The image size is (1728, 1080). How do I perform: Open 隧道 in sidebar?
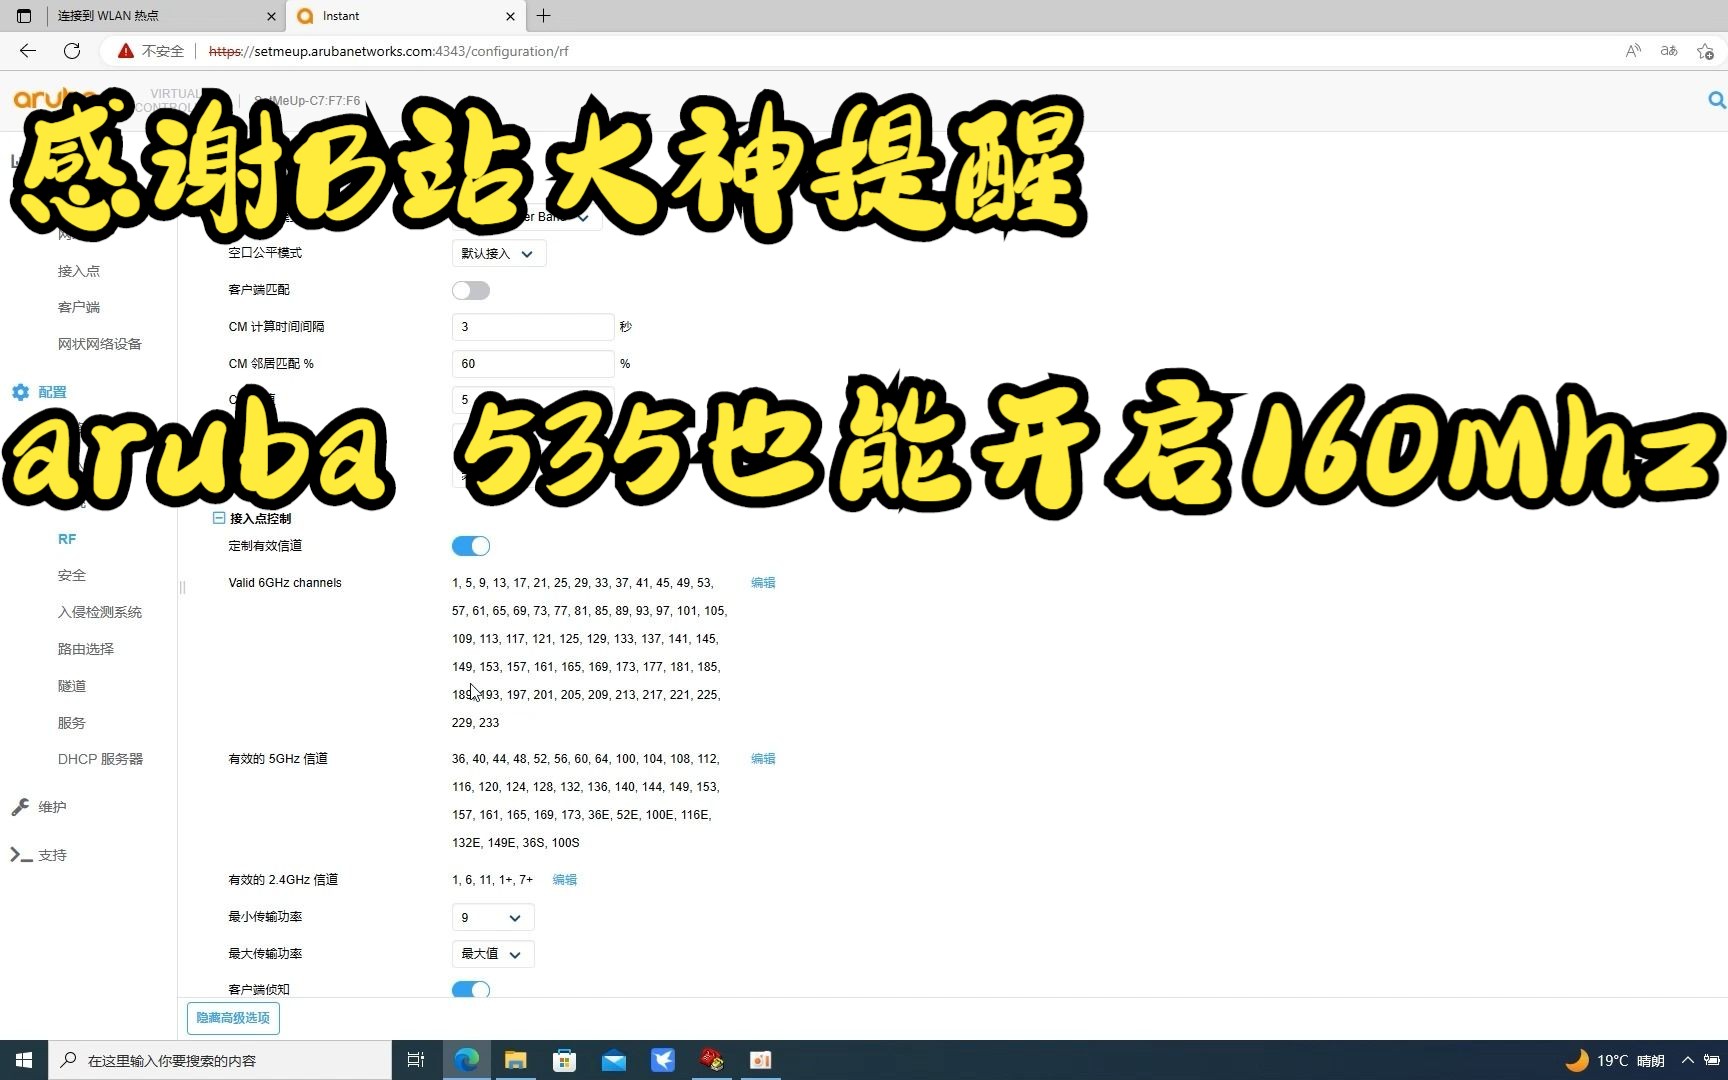72,686
